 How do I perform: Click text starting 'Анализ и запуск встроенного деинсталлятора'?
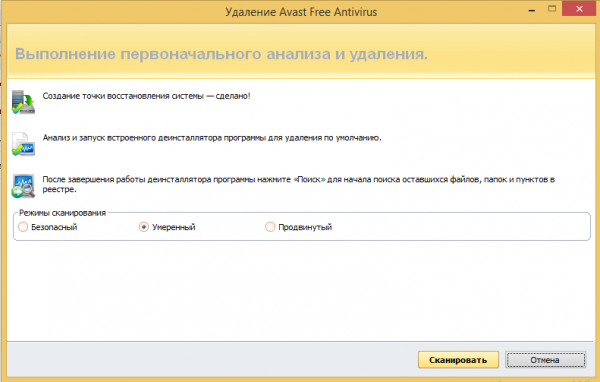coord(212,138)
